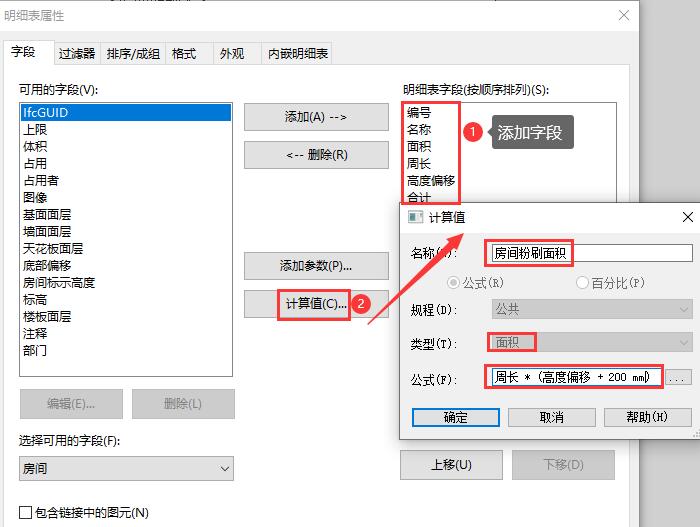Select 部门 in available fields
Screen dimensions: 700x527
[x=126, y=351]
